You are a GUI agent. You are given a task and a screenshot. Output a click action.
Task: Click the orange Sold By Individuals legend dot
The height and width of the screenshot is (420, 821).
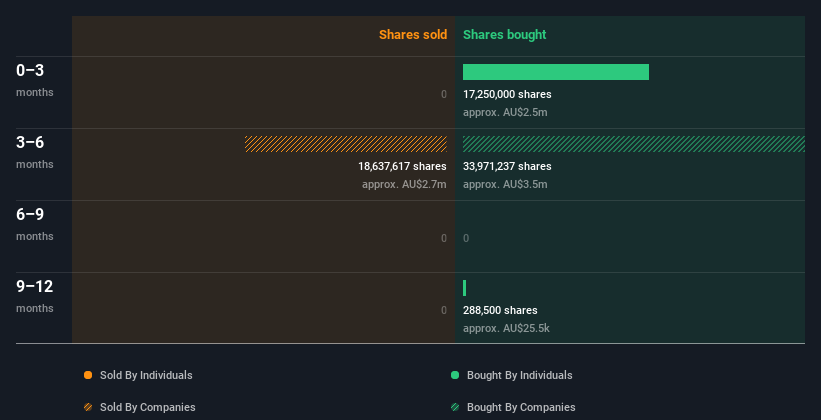(88, 375)
